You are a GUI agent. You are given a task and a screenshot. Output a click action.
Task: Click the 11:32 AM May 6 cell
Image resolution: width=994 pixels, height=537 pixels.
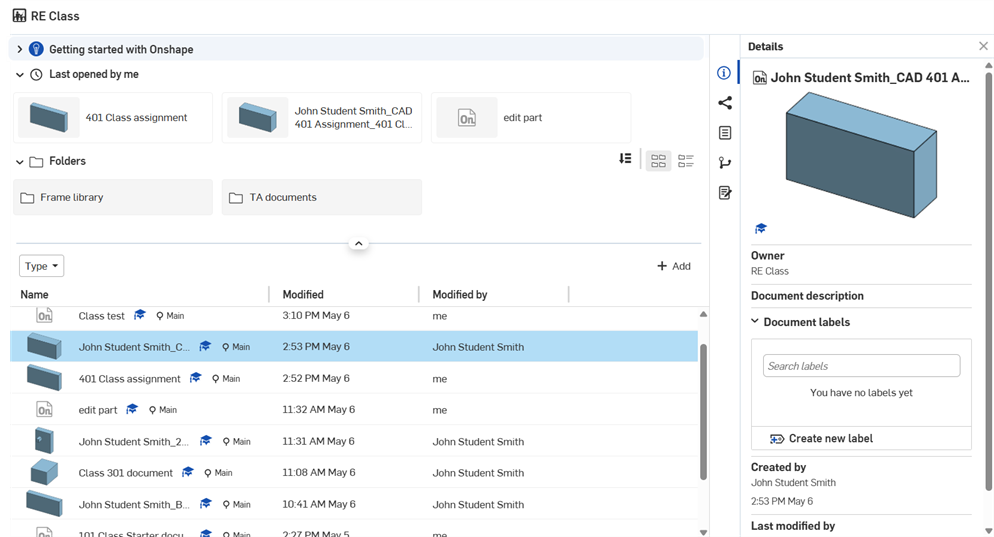318,410
